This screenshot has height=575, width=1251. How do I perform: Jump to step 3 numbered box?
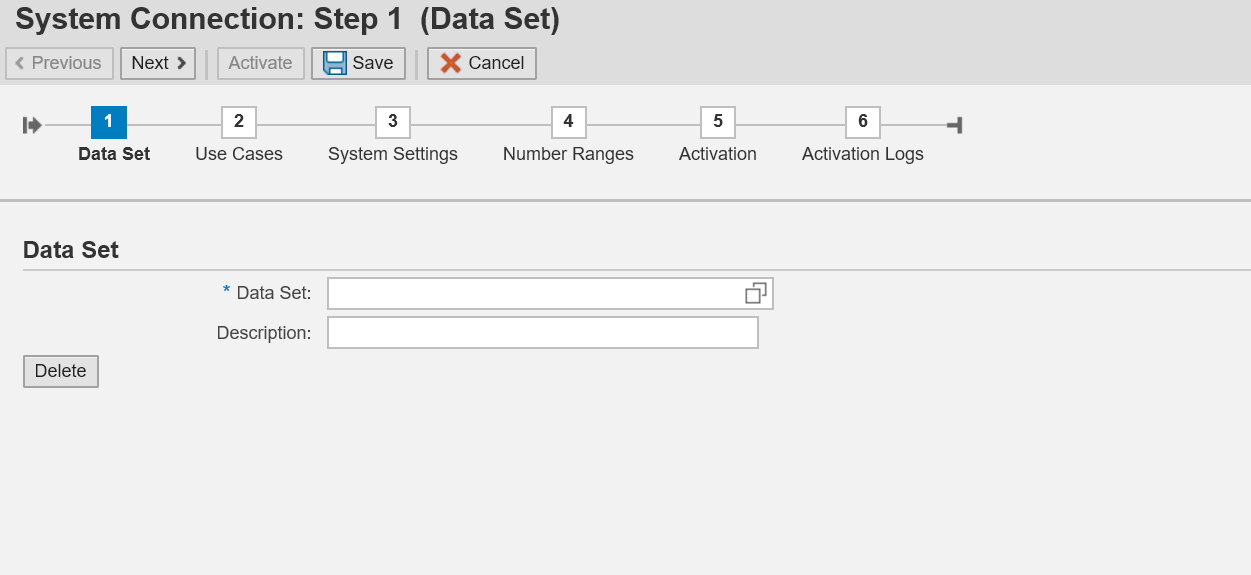click(393, 122)
